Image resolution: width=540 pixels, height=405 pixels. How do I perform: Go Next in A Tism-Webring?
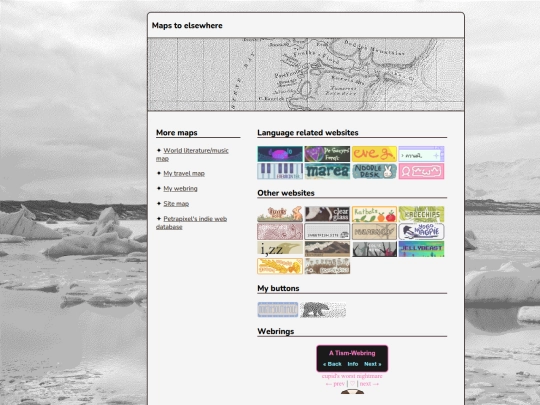click(x=373, y=364)
